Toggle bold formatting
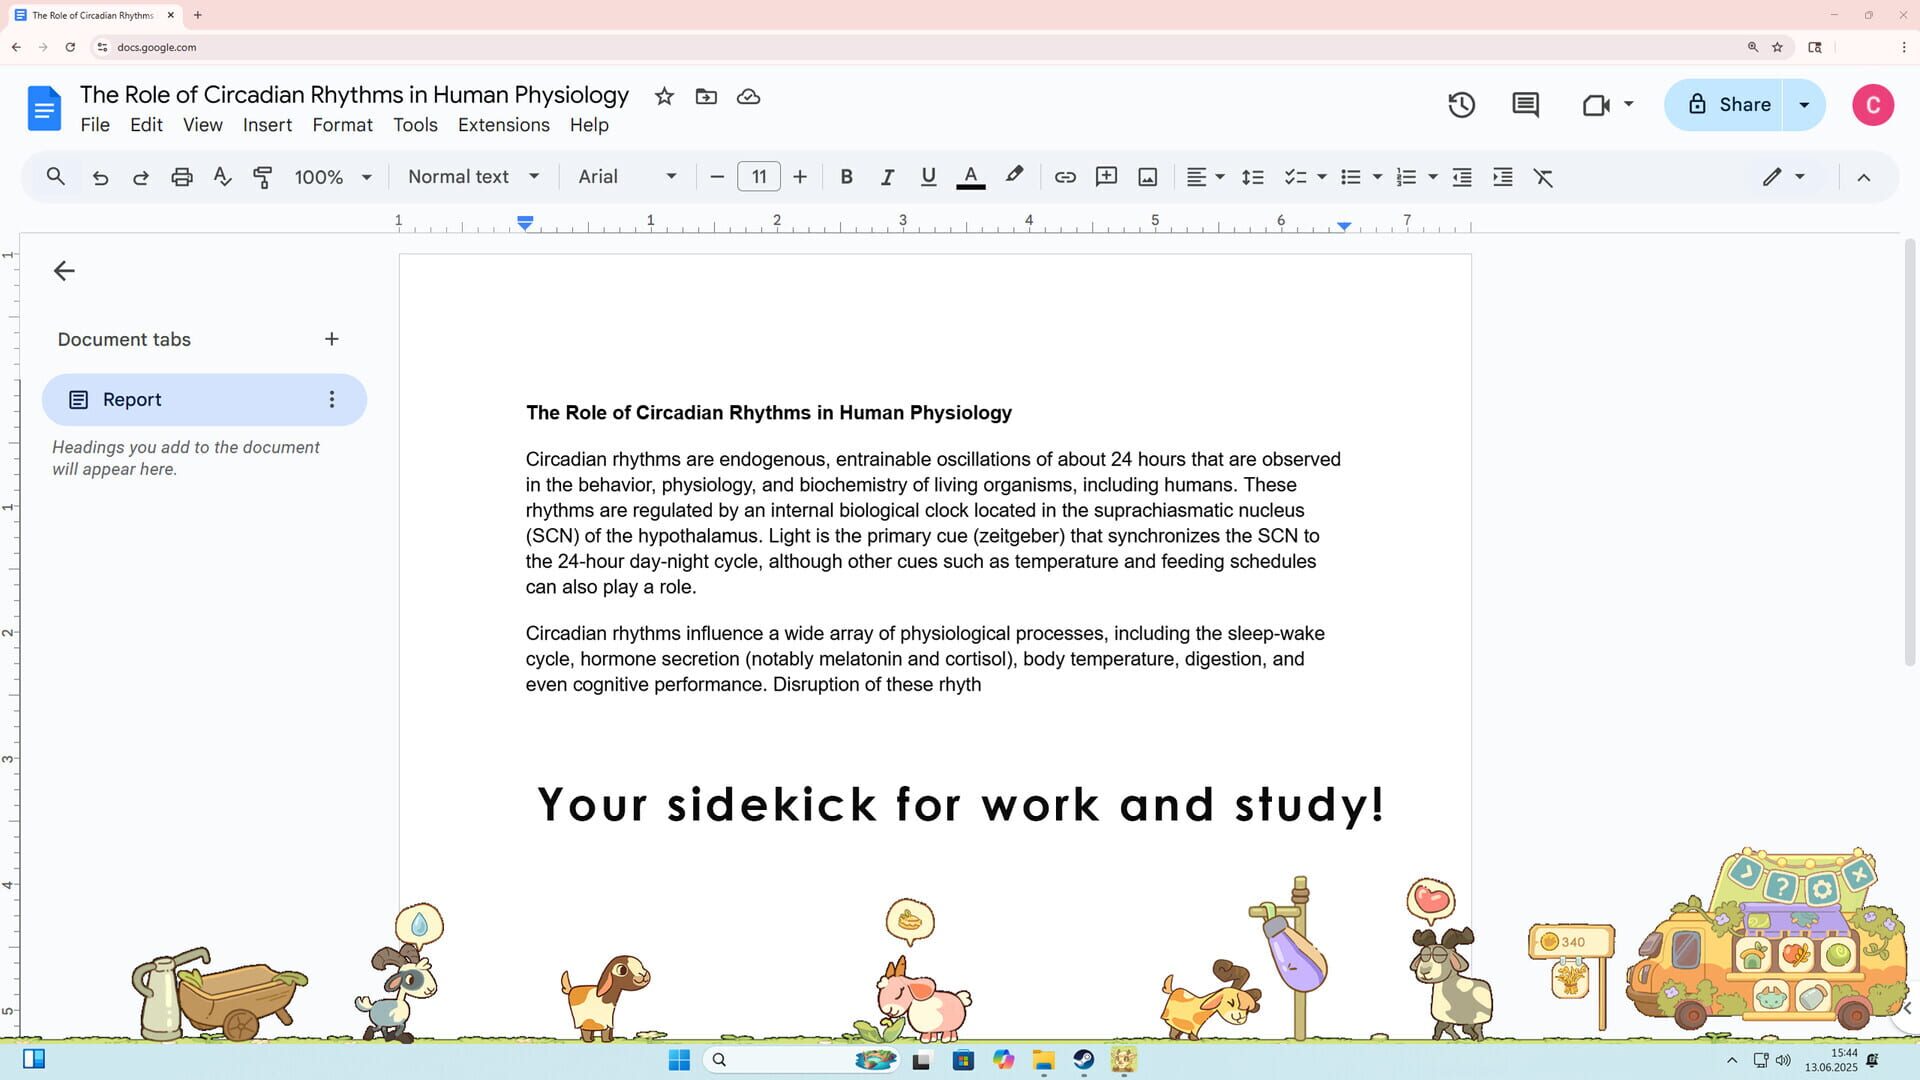Screen dimensions: 1920x1080 (x=846, y=176)
